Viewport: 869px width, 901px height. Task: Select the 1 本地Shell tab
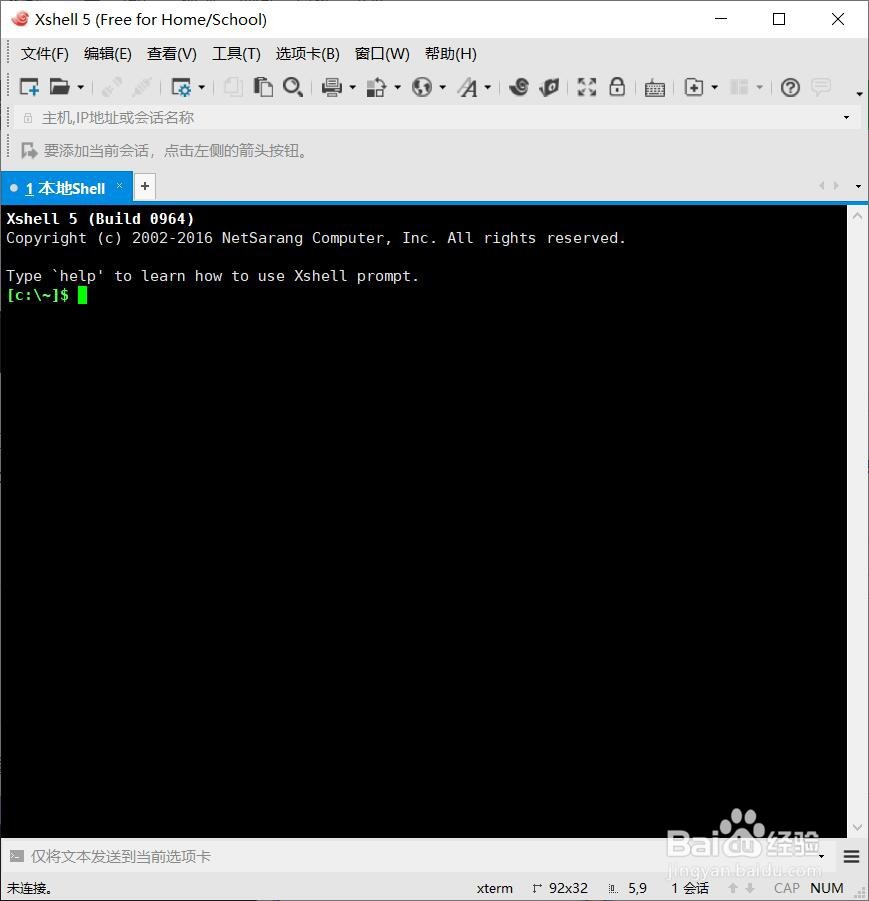point(65,188)
